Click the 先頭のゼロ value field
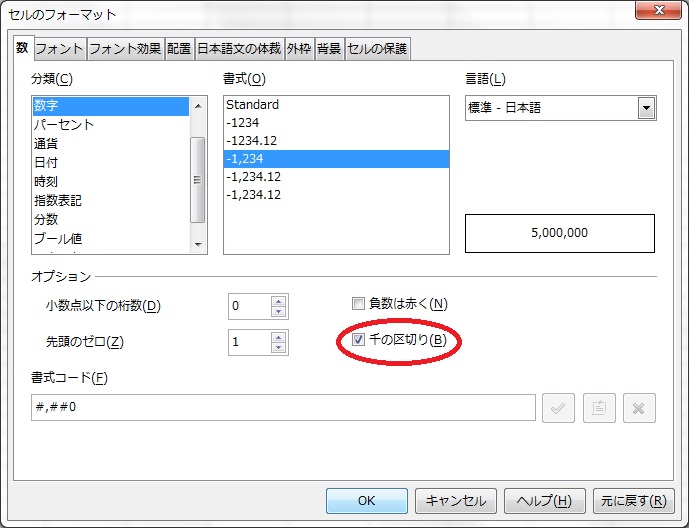The width and height of the screenshot is (689, 528). tap(249, 342)
